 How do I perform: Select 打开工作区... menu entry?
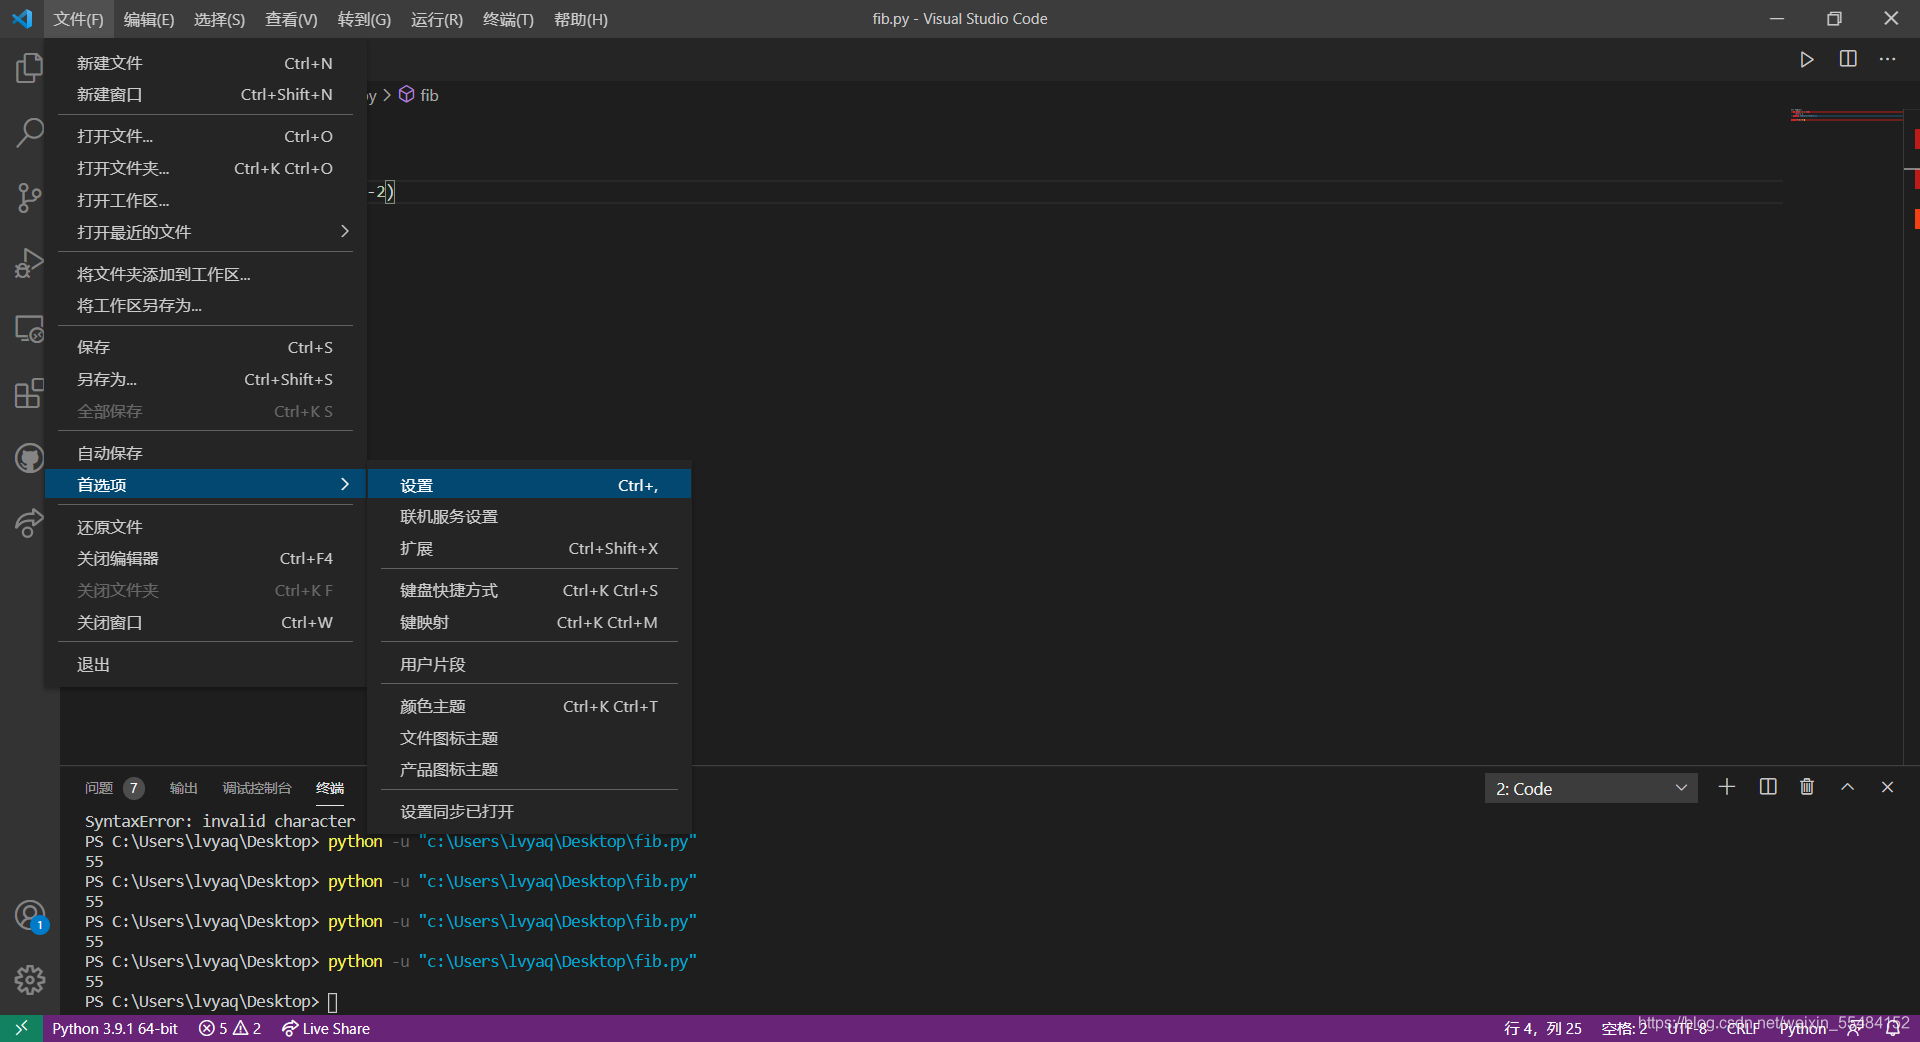click(x=205, y=200)
